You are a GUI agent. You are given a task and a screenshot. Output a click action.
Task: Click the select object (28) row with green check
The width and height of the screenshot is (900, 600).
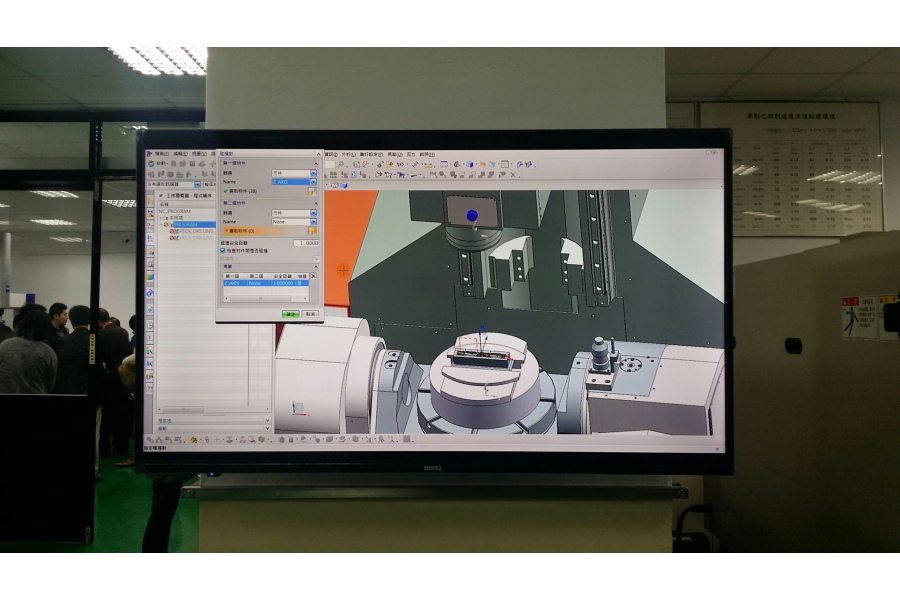click(269, 191)
